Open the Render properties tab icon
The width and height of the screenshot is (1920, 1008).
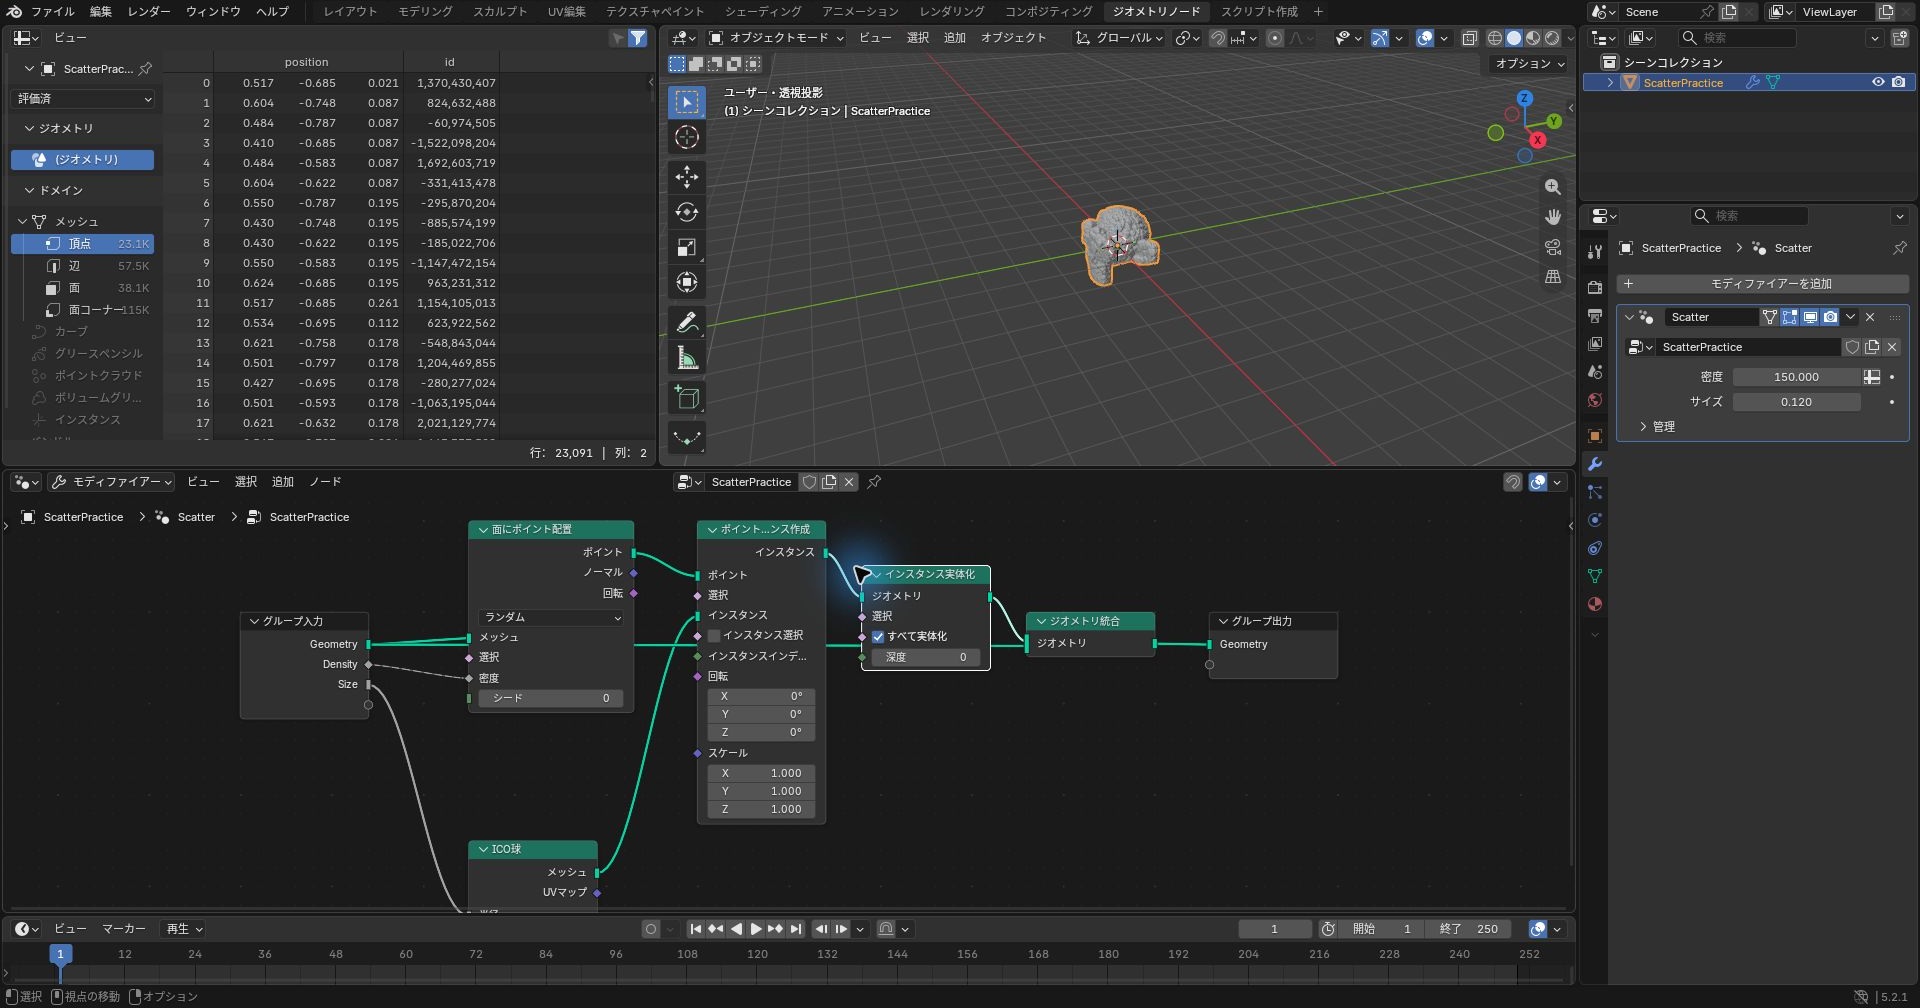coord(1594,288)
